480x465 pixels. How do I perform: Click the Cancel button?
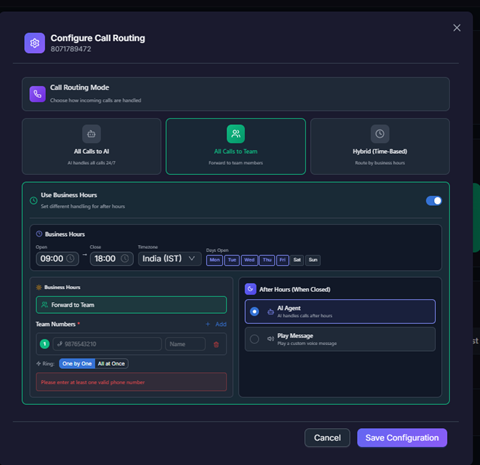click(327, 438)
